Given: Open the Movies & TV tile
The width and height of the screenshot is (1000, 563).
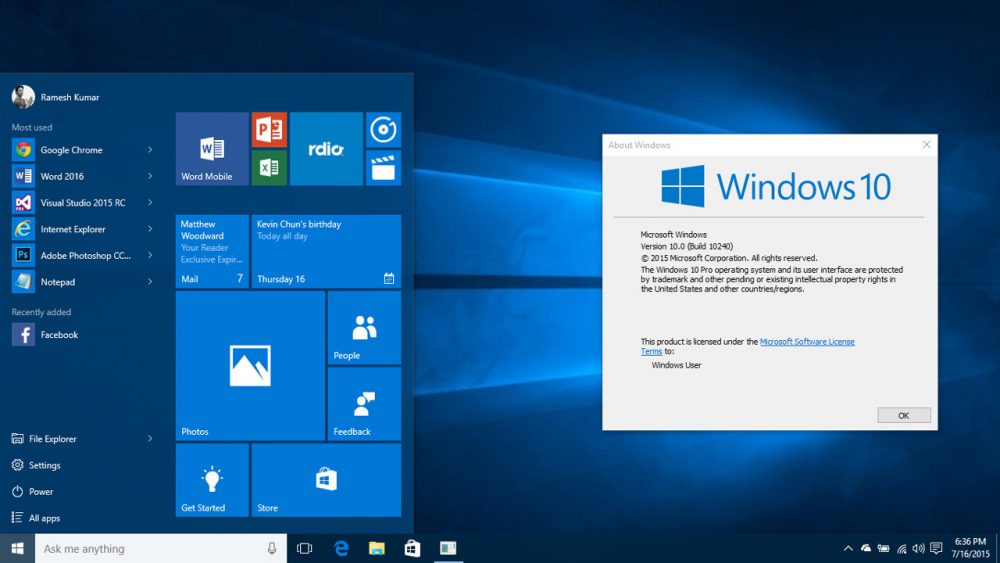Looking at the screenshot, I should pos(383,168).
